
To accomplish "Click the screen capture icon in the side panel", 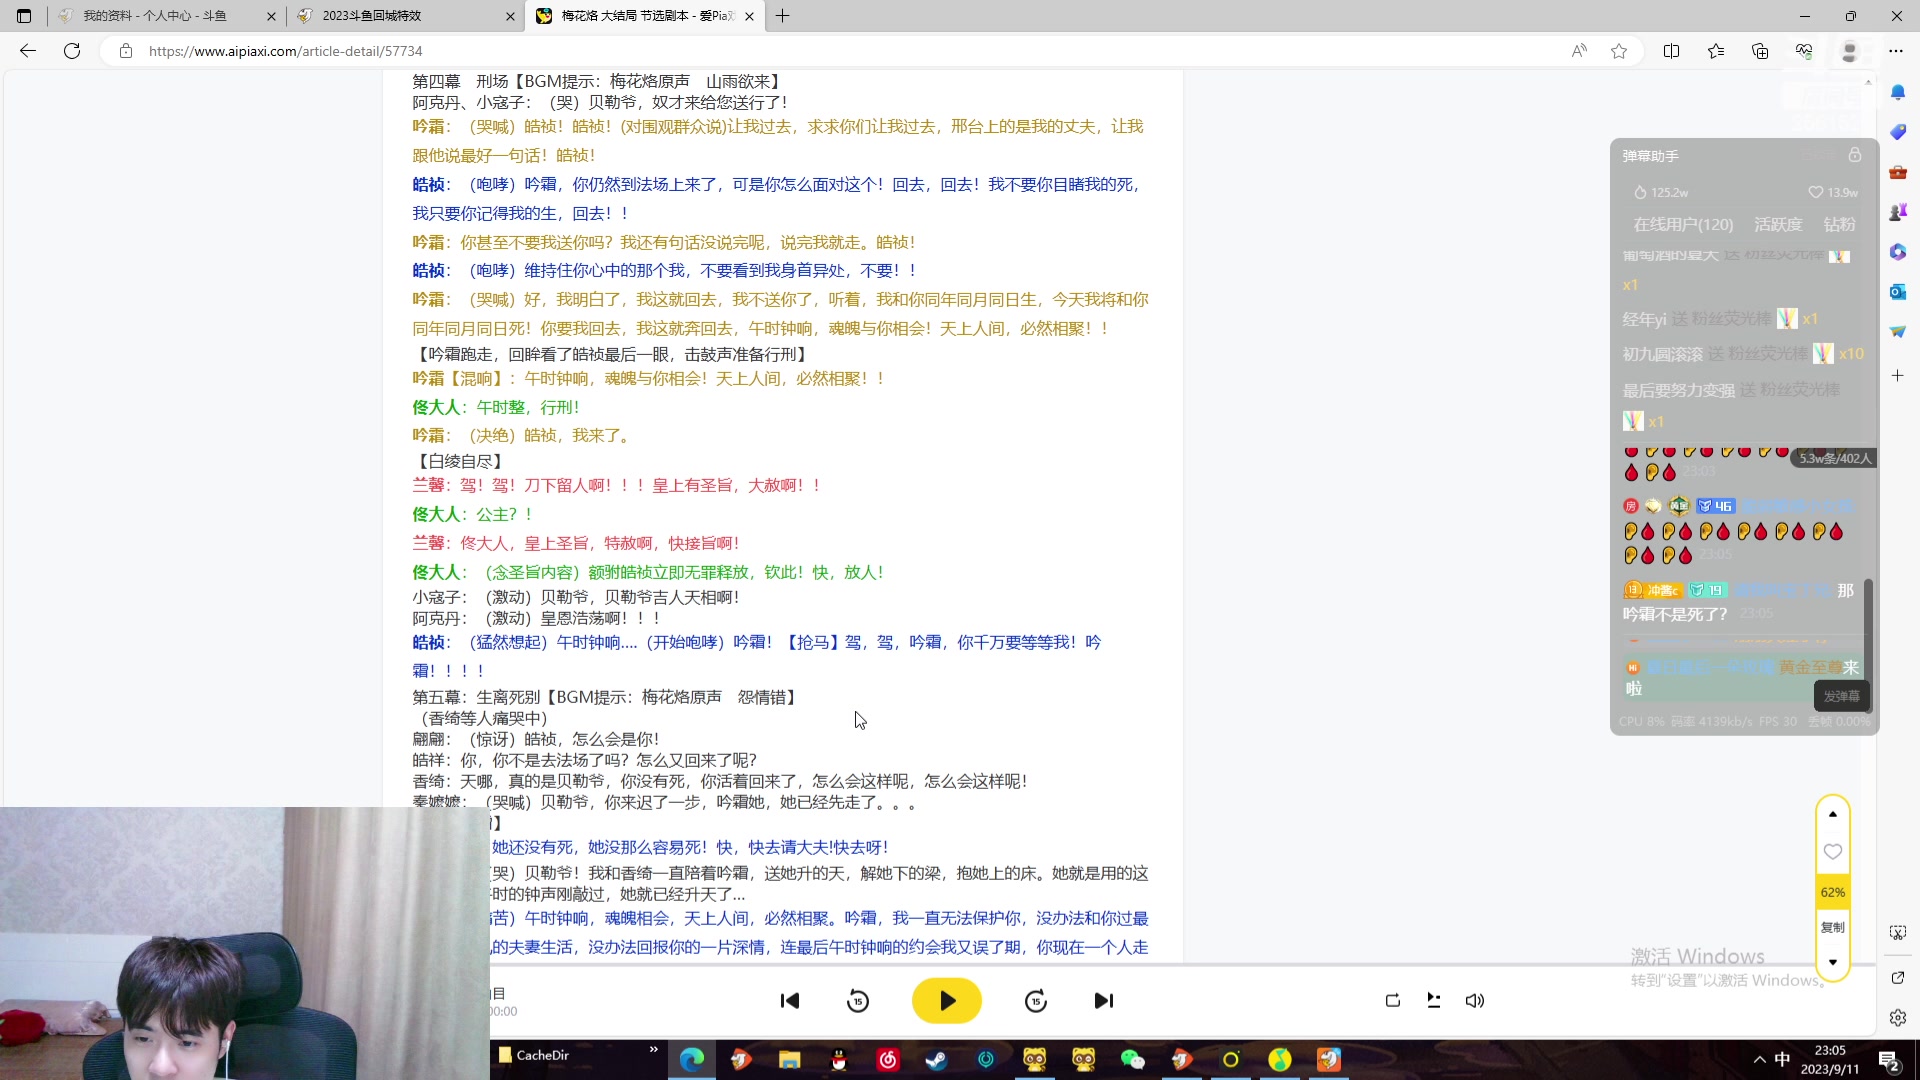I will 1897,932.
